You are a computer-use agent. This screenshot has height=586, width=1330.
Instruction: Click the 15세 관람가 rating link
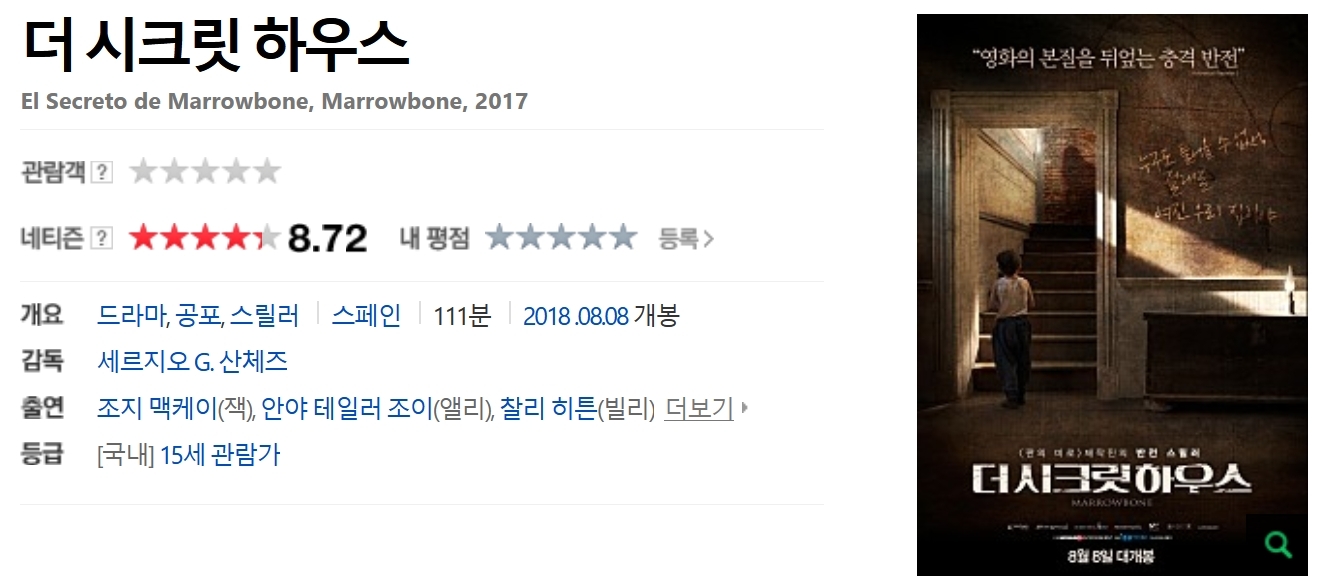pyautogui.click(x=220, y=455)
